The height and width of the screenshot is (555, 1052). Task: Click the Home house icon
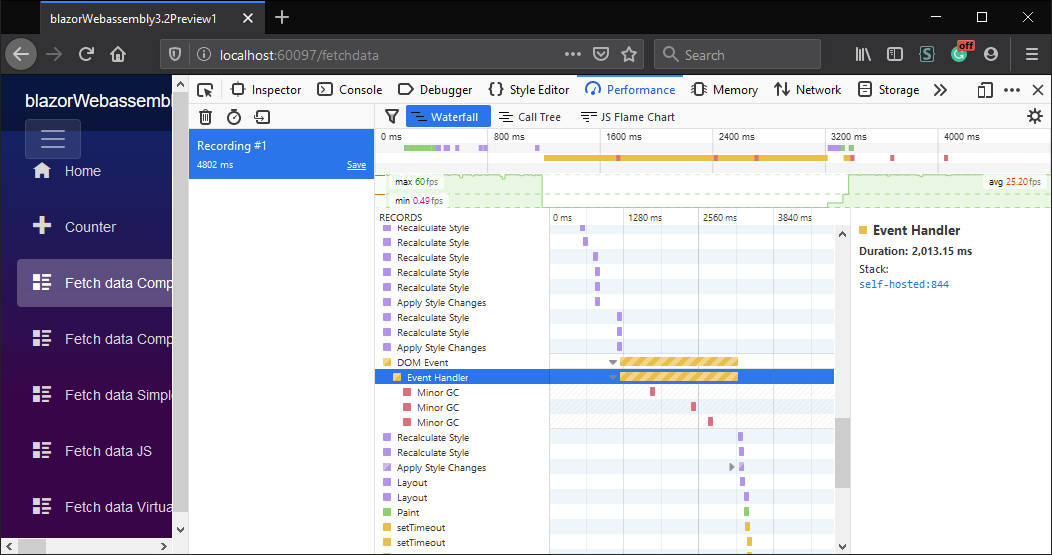tap(42, 170)
